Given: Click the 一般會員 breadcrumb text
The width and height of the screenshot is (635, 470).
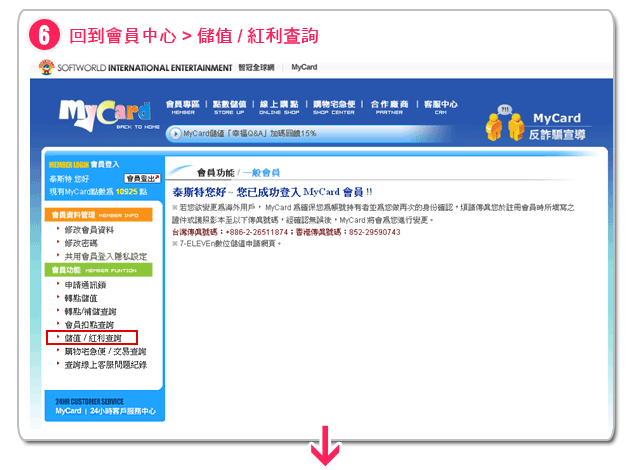Looking at the screenshot, I should pyautogui.click(x=261, y=173).
